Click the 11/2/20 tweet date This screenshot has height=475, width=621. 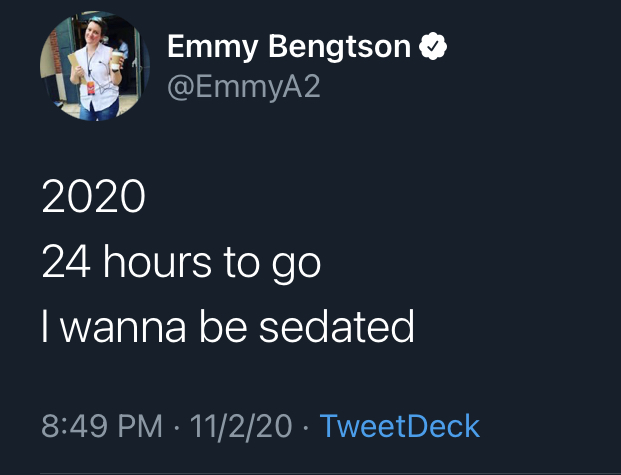point(239,427)
